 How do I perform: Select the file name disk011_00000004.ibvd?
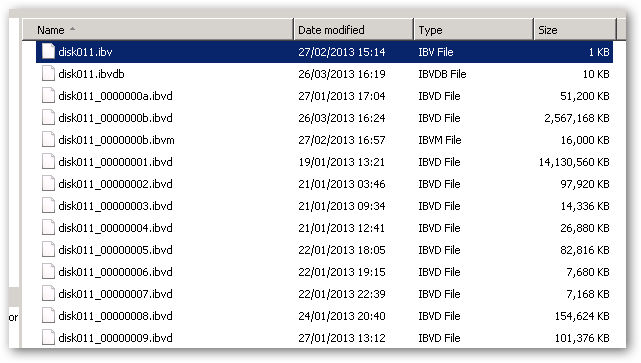tap(116, 228)
